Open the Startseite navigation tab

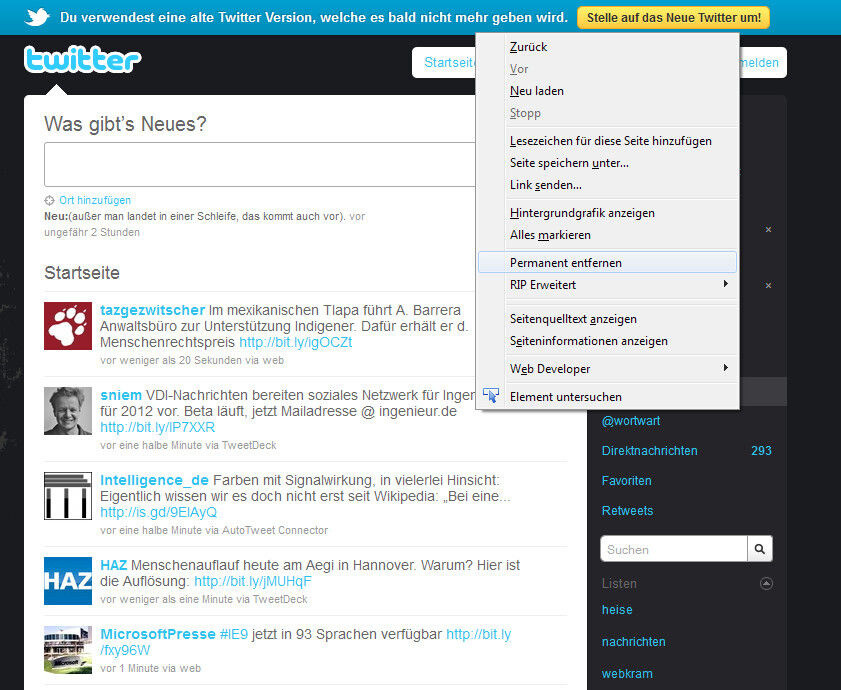[448, 62]
